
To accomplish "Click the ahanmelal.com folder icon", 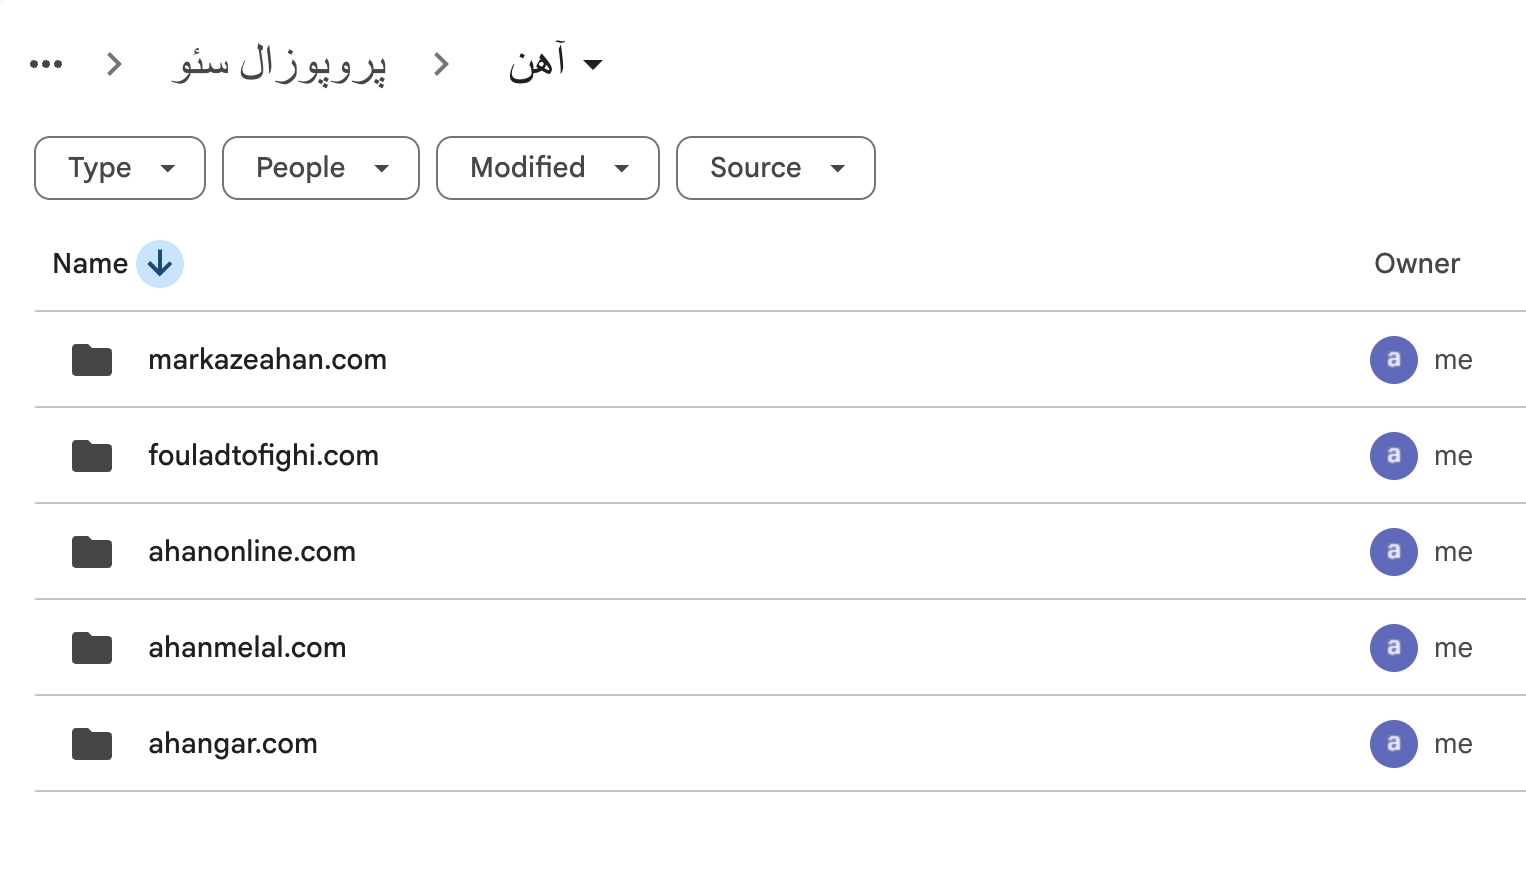I will click(91, 648).
